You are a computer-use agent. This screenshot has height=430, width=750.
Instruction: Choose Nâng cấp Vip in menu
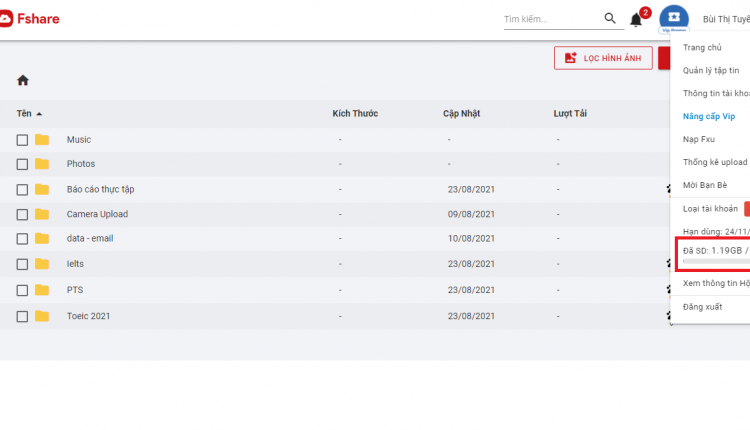pos(709,116)
